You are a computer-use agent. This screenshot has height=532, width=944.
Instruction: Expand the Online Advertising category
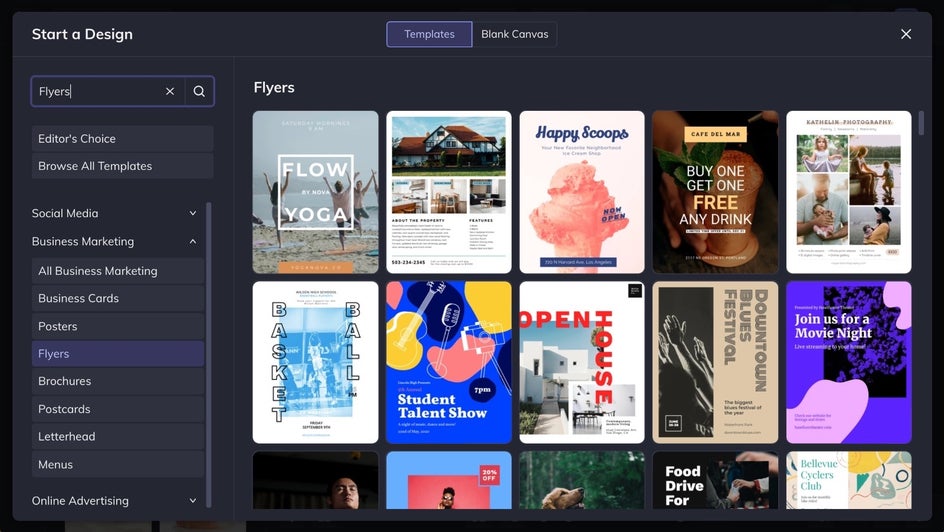[193, 501]
